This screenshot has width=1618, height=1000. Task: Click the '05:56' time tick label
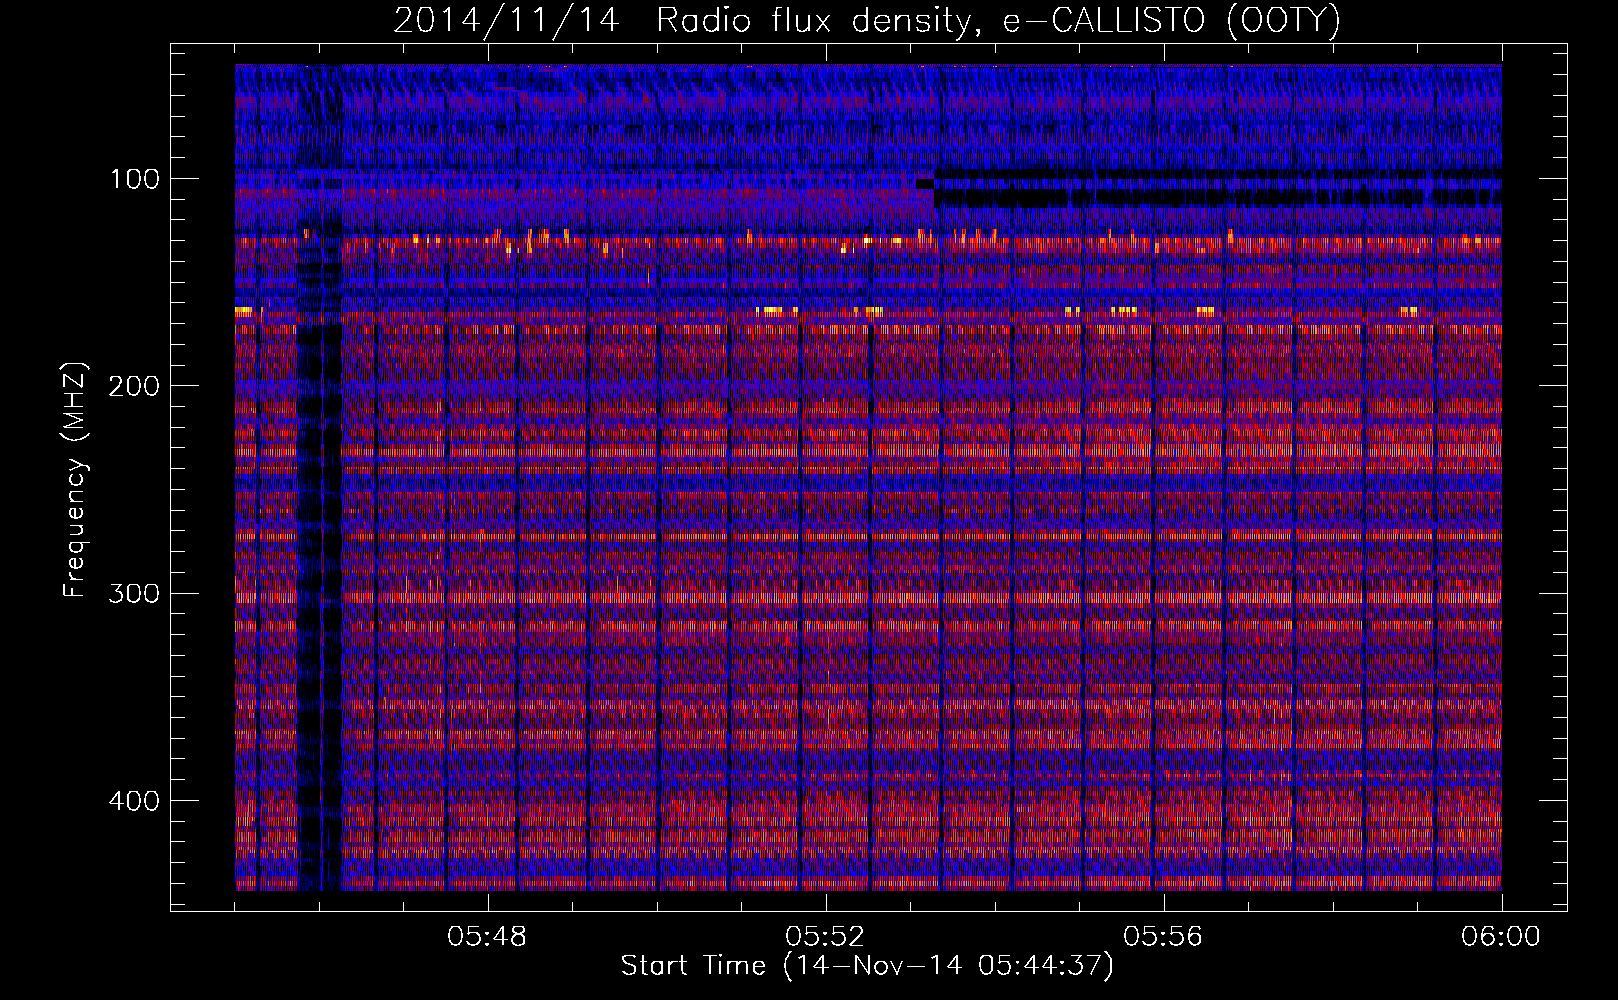click(1164, 937)
